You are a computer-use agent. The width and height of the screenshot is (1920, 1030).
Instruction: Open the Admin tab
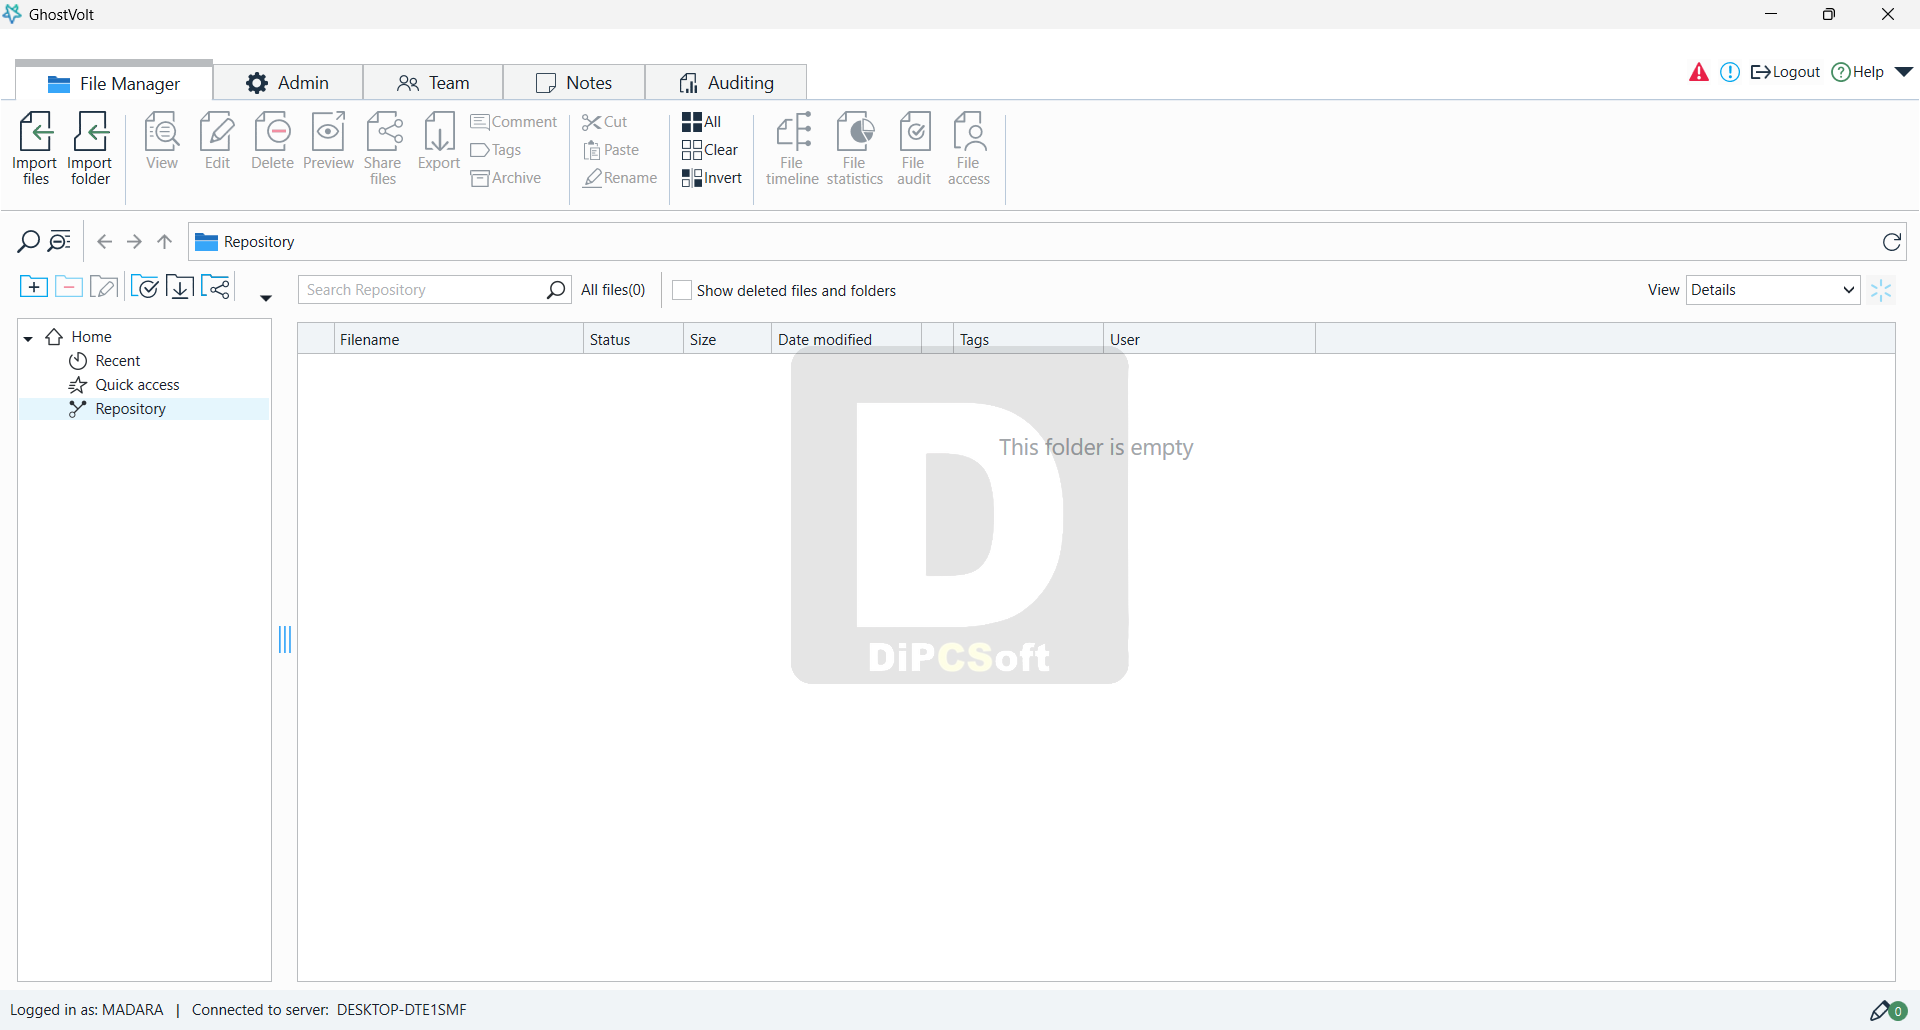tap(288, 83)
